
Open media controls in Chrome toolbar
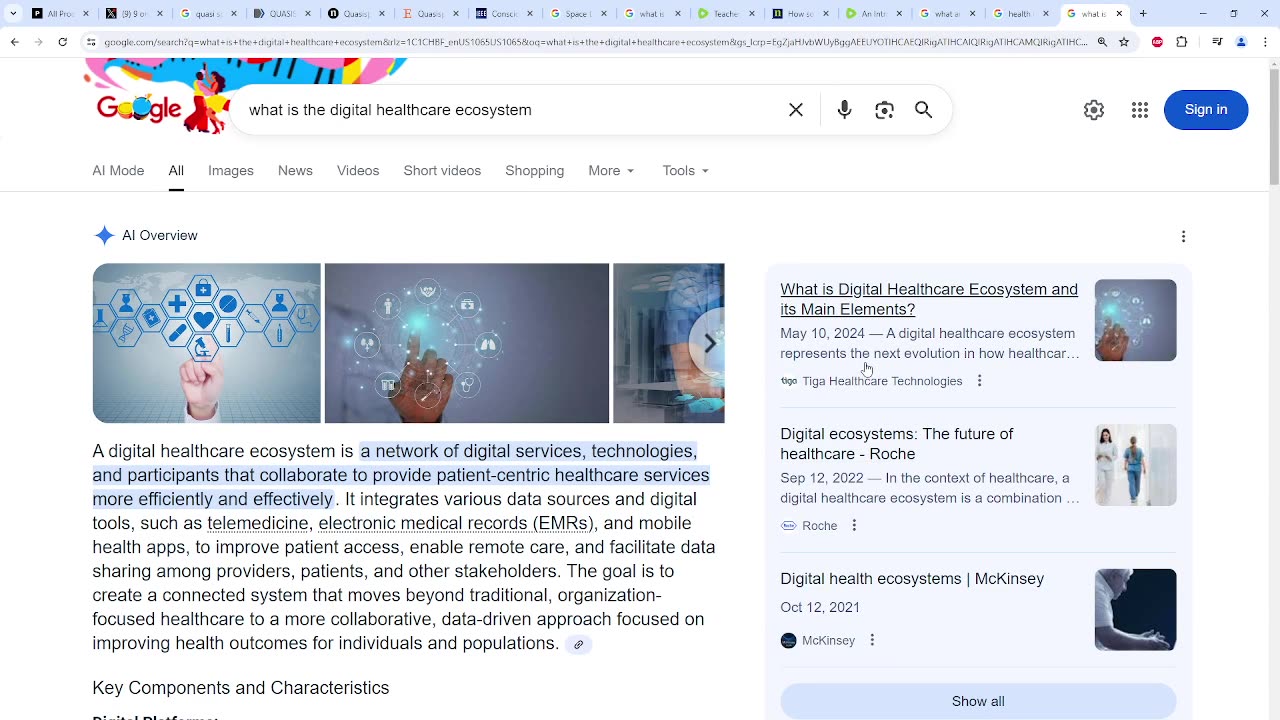point(1217,42)
